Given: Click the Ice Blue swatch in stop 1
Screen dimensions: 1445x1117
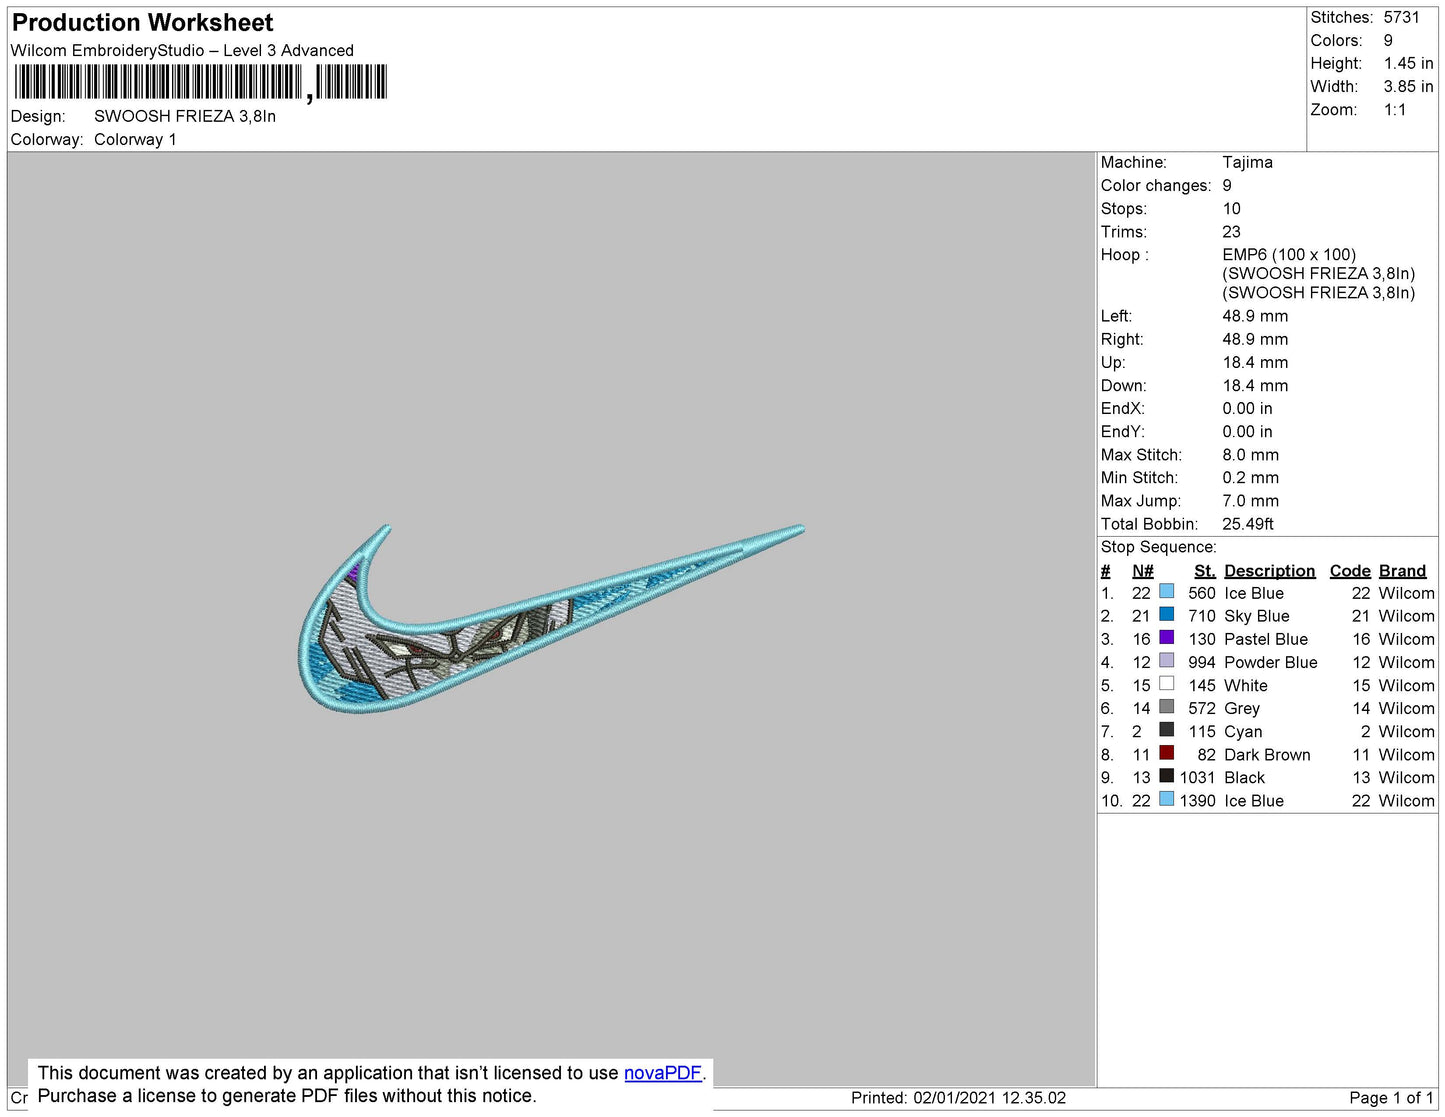Looking at the screenshot, I should click(1166, 592).
